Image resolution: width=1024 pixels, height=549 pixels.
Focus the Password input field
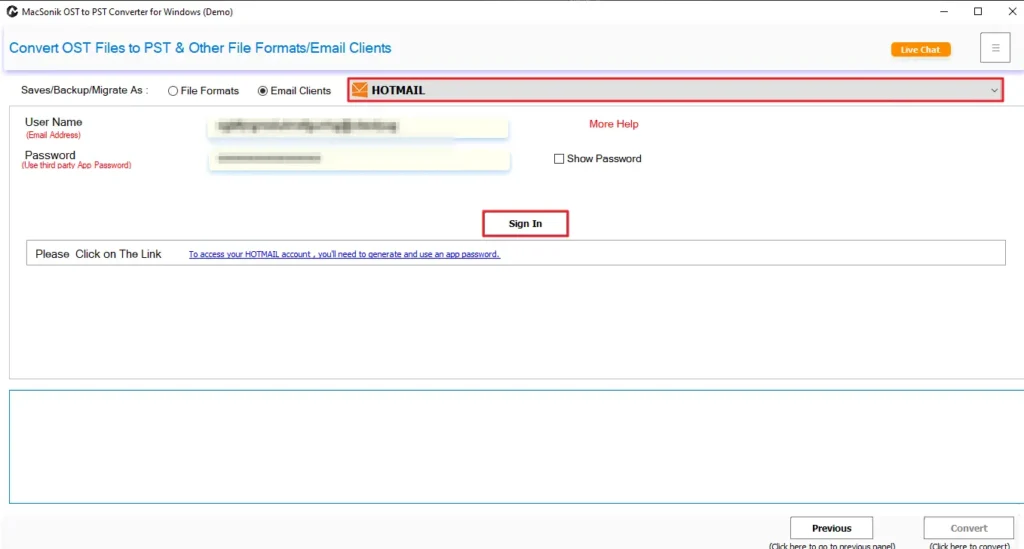[x=359, y=159]
